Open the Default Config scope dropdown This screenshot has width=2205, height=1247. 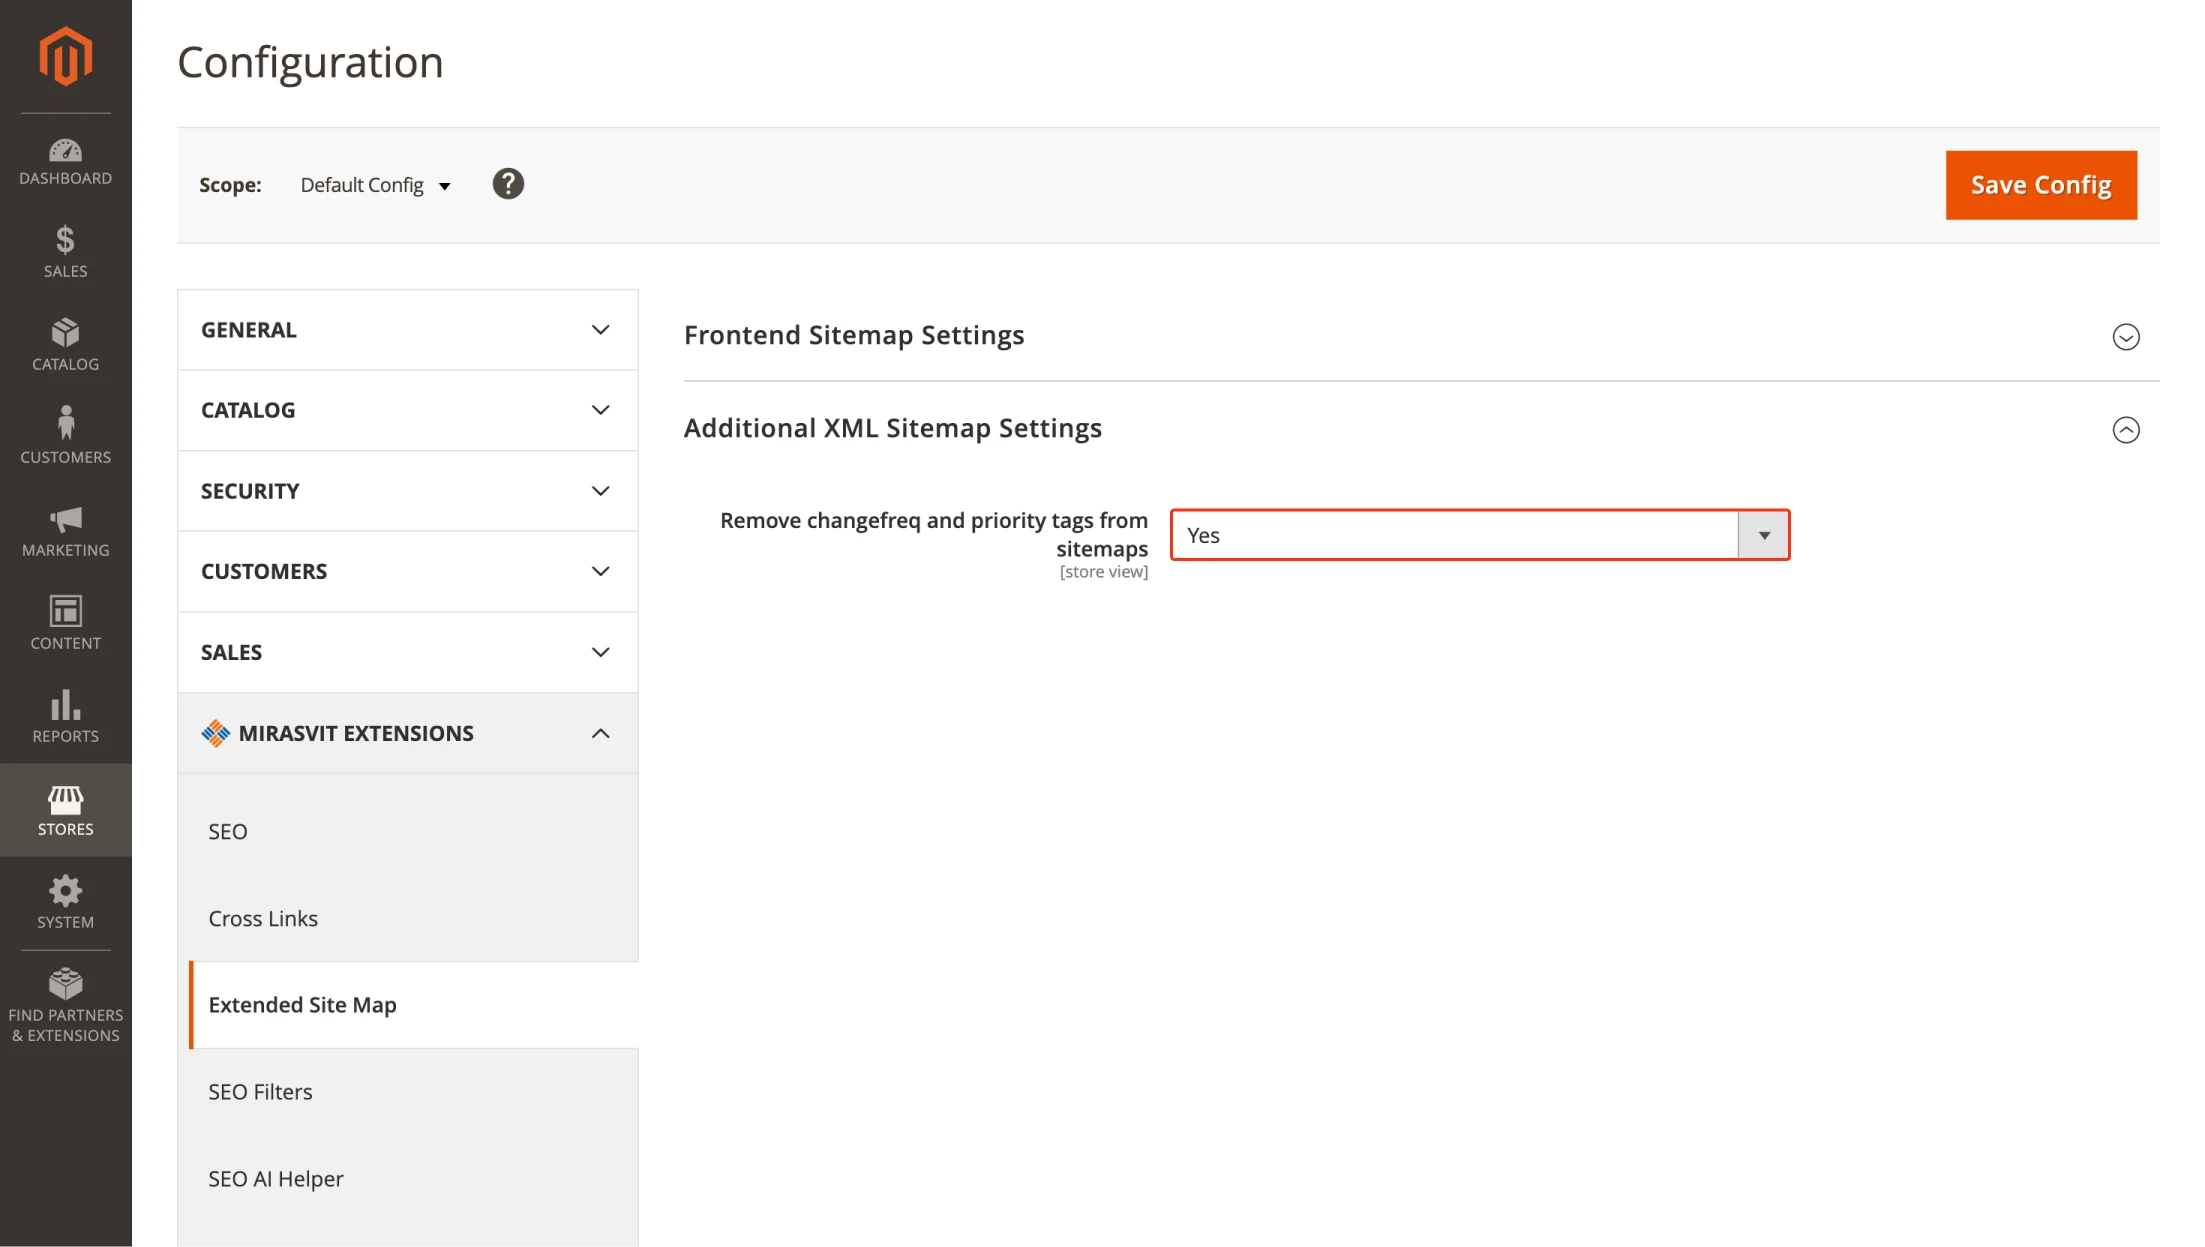pyautogui.click(x=375, y=184)
